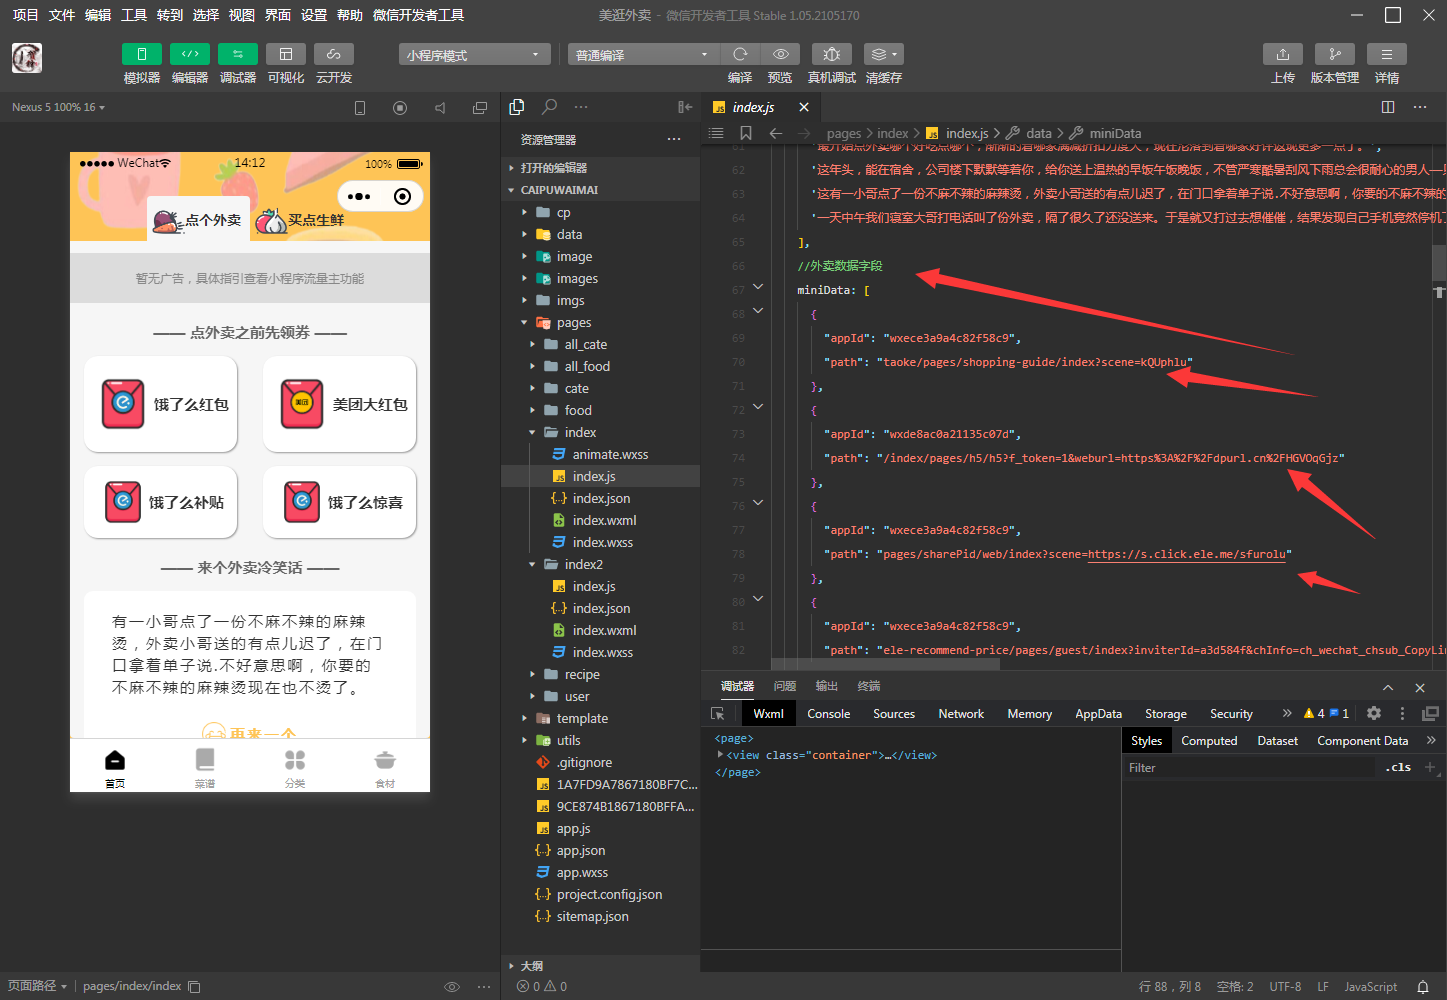Toggle the simulator (模拟器) panel button
Screen dimensions: 1447x1000
pos(141,54)
